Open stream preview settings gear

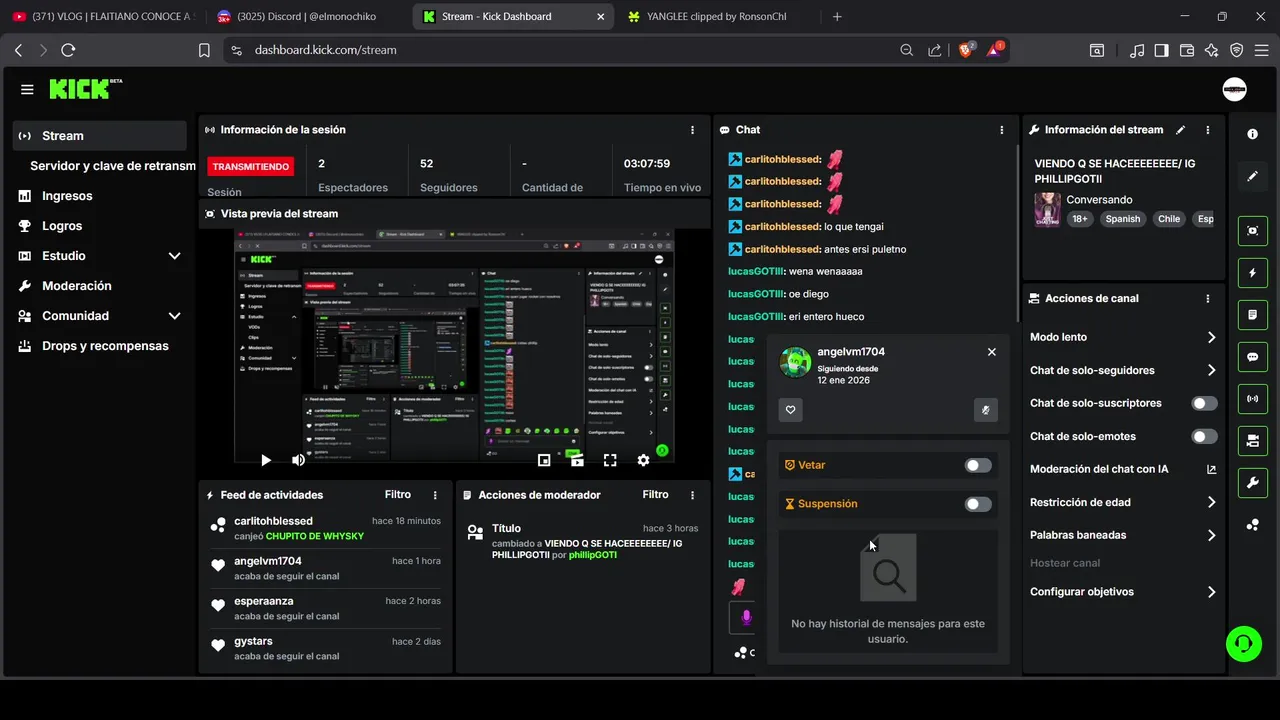643,460
